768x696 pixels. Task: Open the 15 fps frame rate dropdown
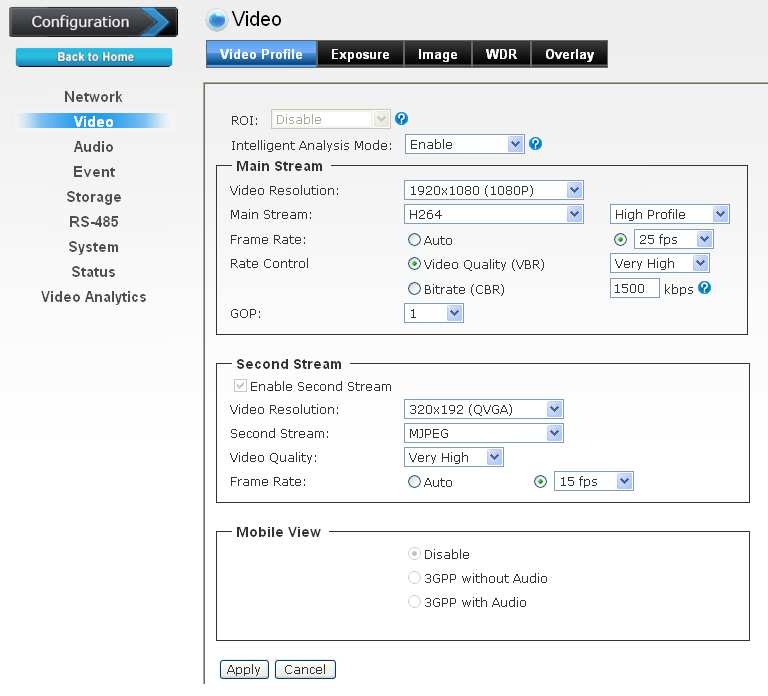pyautogui.click(x=594, y=481)
